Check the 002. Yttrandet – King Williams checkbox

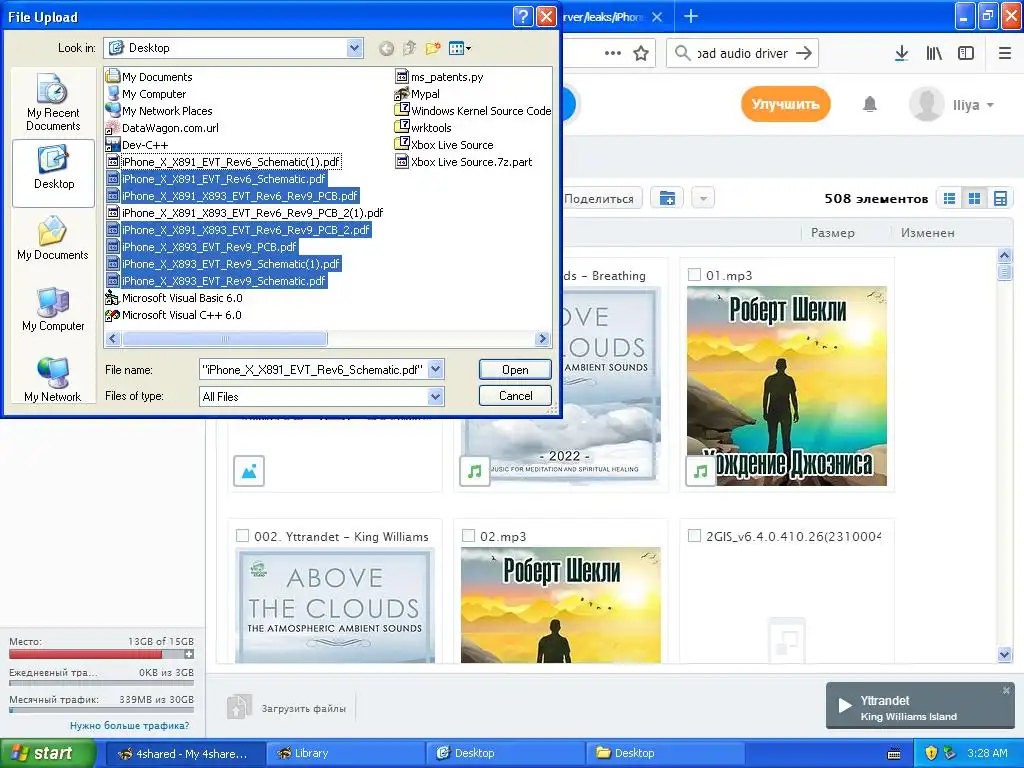(x=242, y=536)
